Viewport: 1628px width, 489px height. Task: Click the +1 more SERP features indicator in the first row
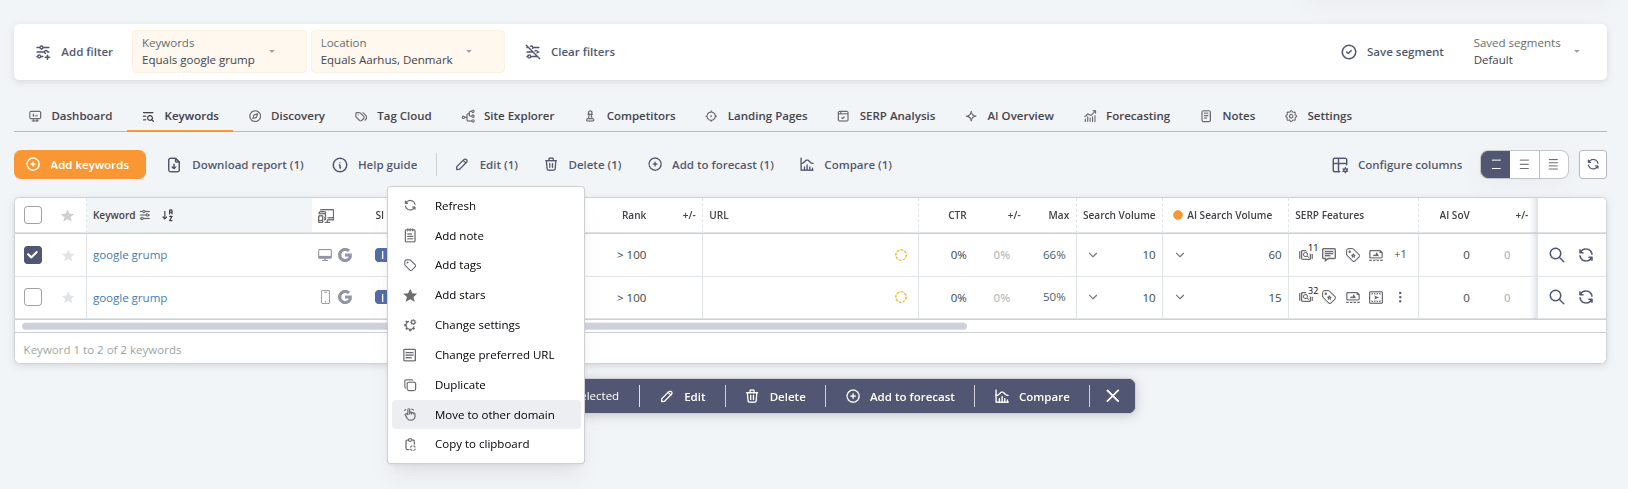(x=1400, y=254)
